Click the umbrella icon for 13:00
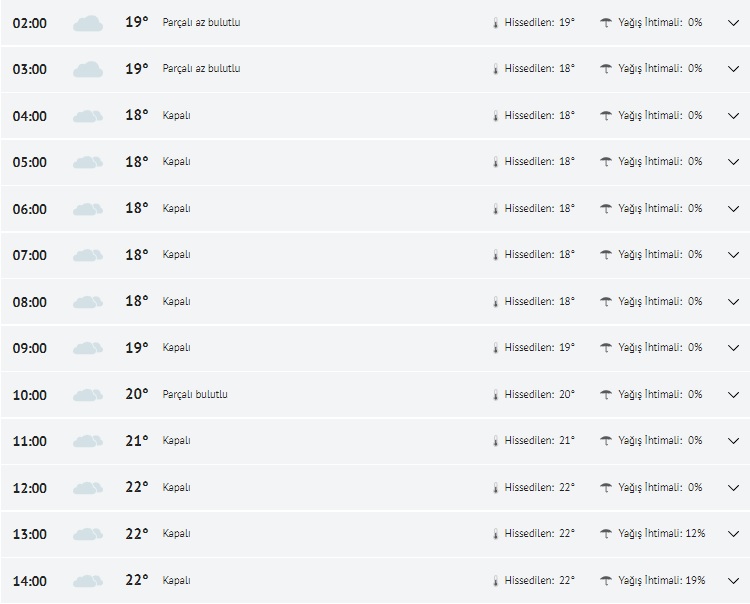The width and height of the screenshot is (750, 604). [x=606, y=534]
